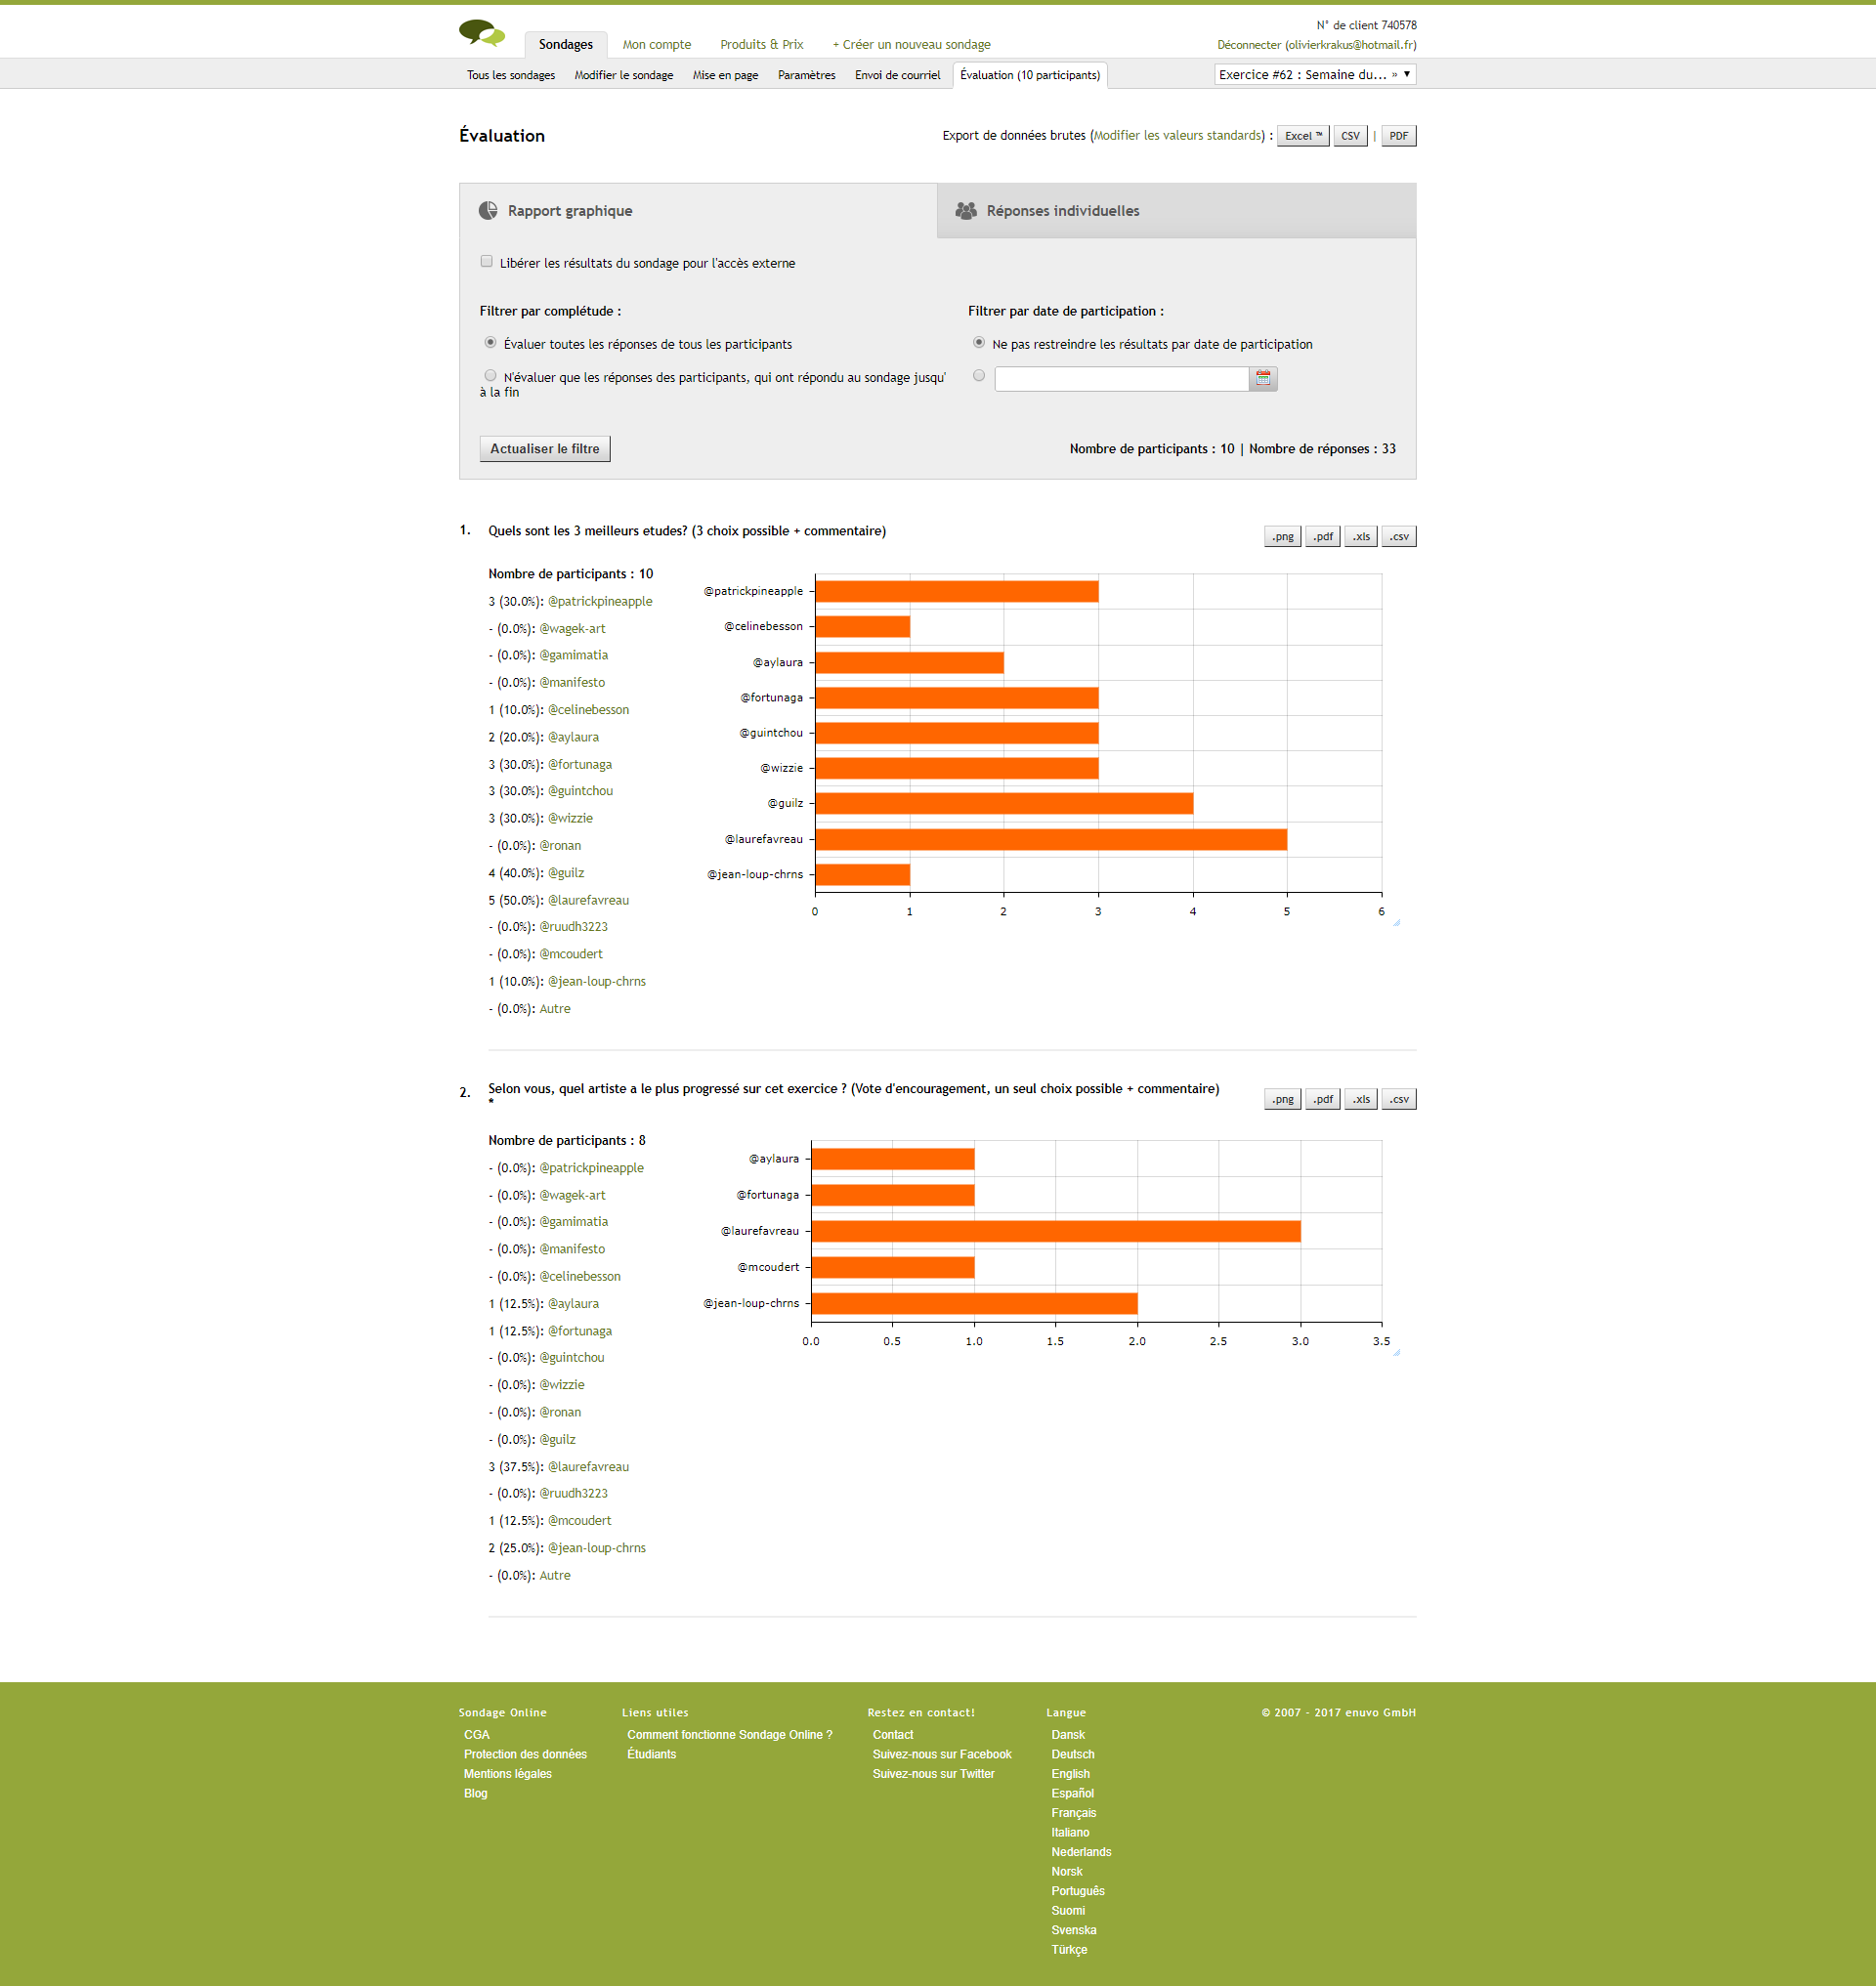Expand the chart resize handle on question 1
Viewport: 1876px width, 1986px height.
pyautogui.click(x=1396, y=924)
